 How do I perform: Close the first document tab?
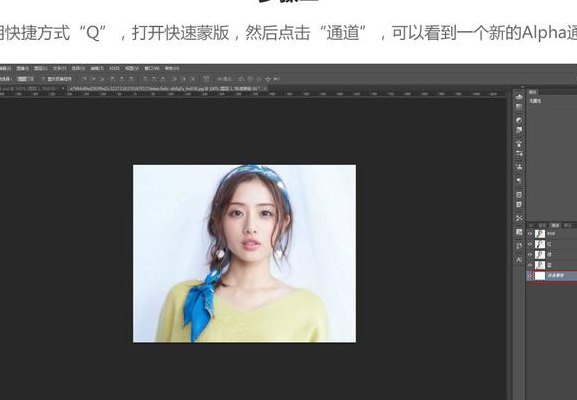click(63, 89)
